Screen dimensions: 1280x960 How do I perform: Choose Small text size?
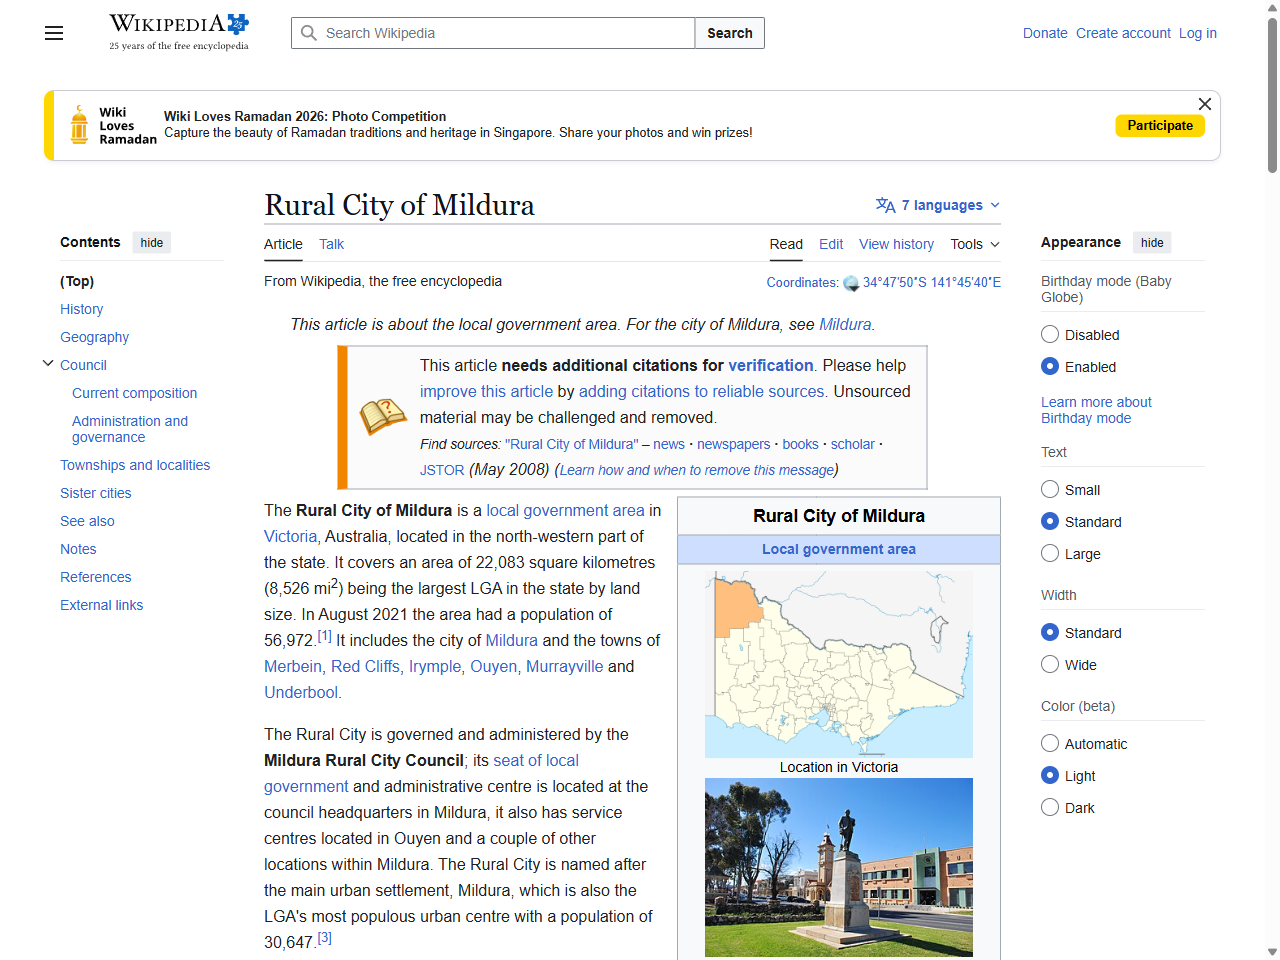[x=1050, y=489]
